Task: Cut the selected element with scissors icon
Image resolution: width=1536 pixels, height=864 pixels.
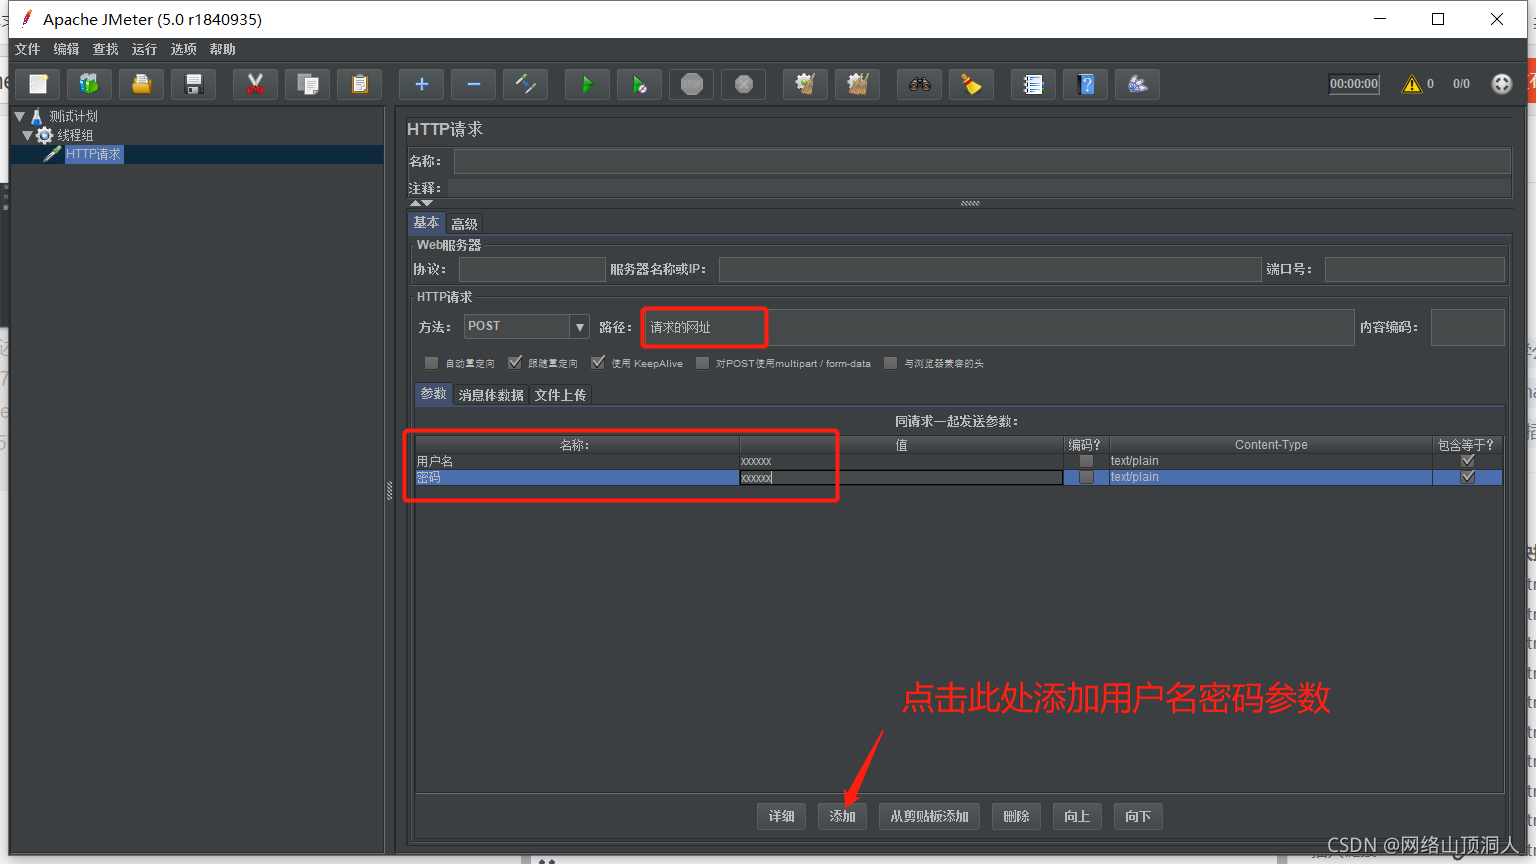Action: click(x=255, y=84)
